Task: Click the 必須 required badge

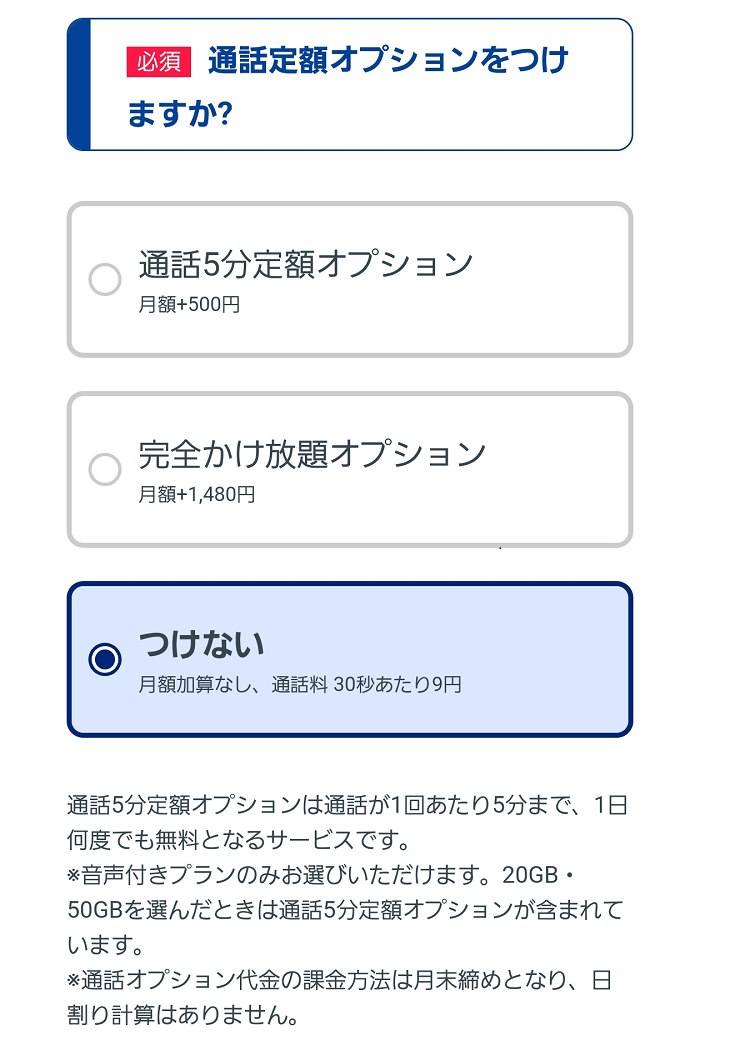Action: 160,61
